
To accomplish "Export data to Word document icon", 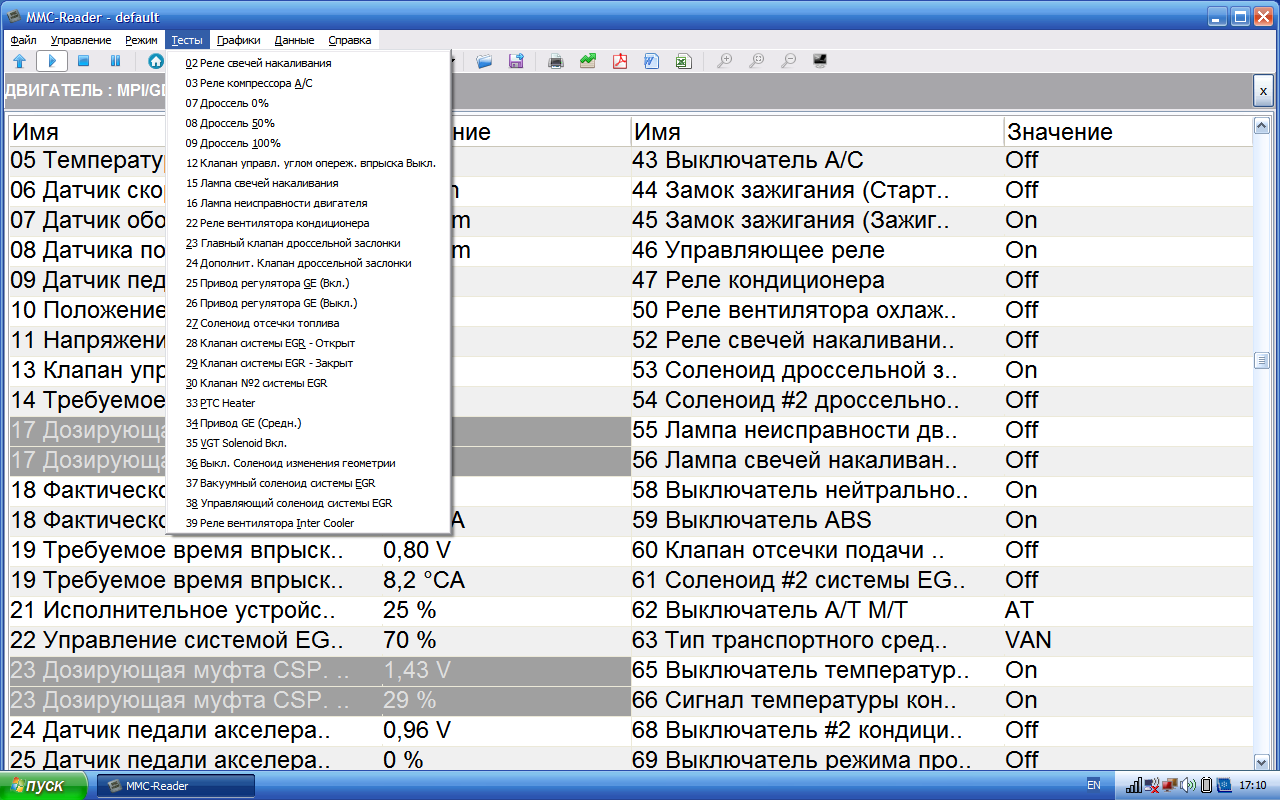I will click(x=651, y=61).
